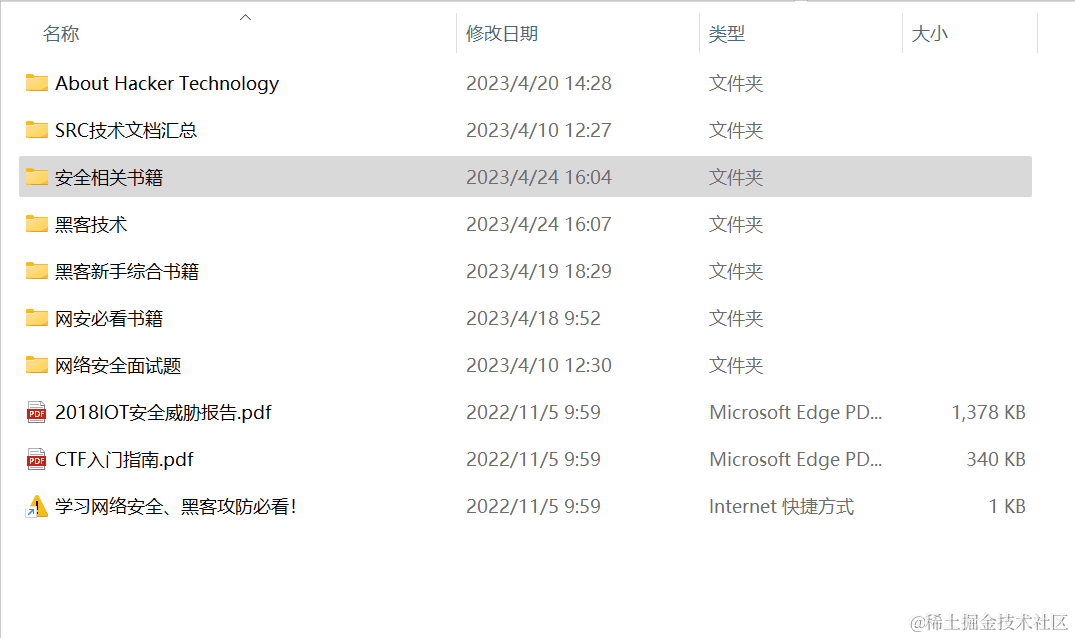Select the 网络安全面试题 folder name
This screenshot has height=638, width=1075.
pyautogui.click(x=118, y=365)
